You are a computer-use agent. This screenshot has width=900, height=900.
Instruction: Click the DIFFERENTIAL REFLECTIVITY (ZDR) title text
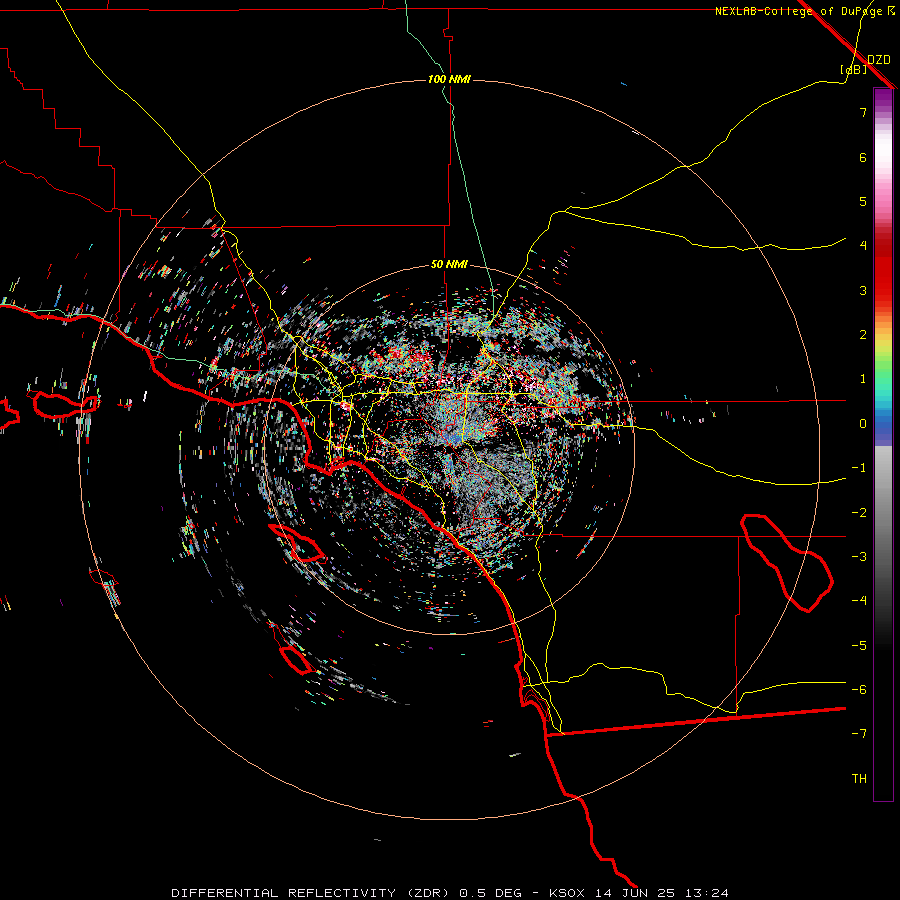[x=312, y=893]
